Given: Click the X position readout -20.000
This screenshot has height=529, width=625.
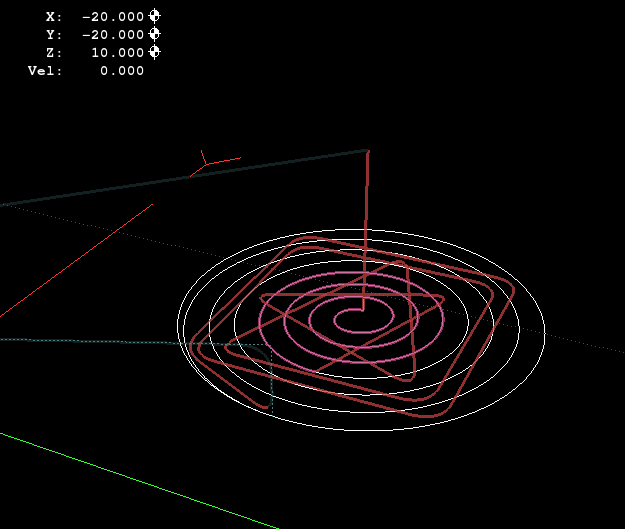Looking at the screenshot, I should click(113, 17).
